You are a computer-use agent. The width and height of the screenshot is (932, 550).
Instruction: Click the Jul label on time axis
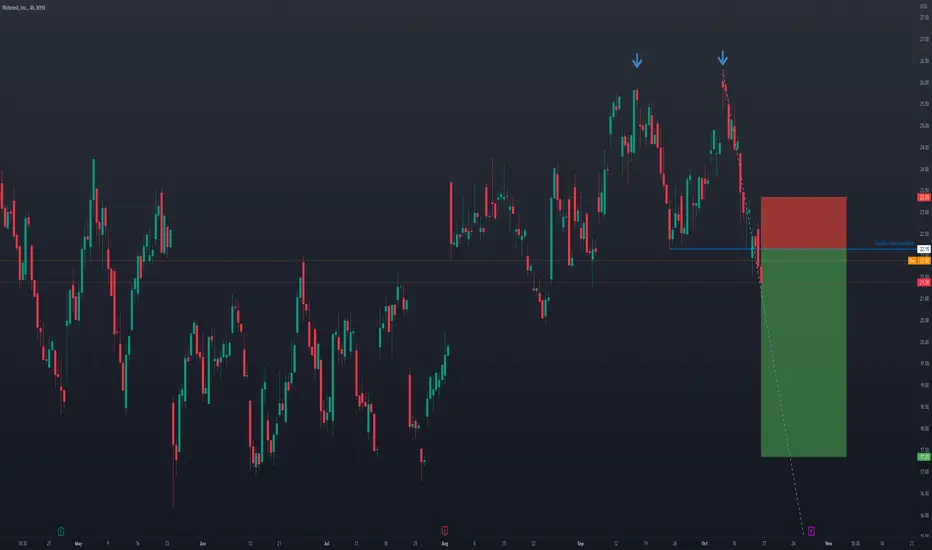pos(326,543)
